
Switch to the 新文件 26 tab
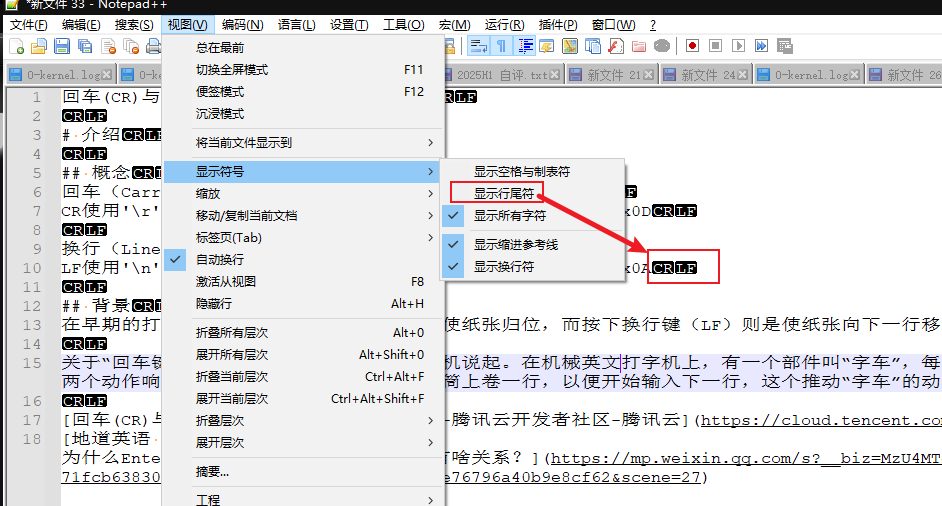point(905,75)
